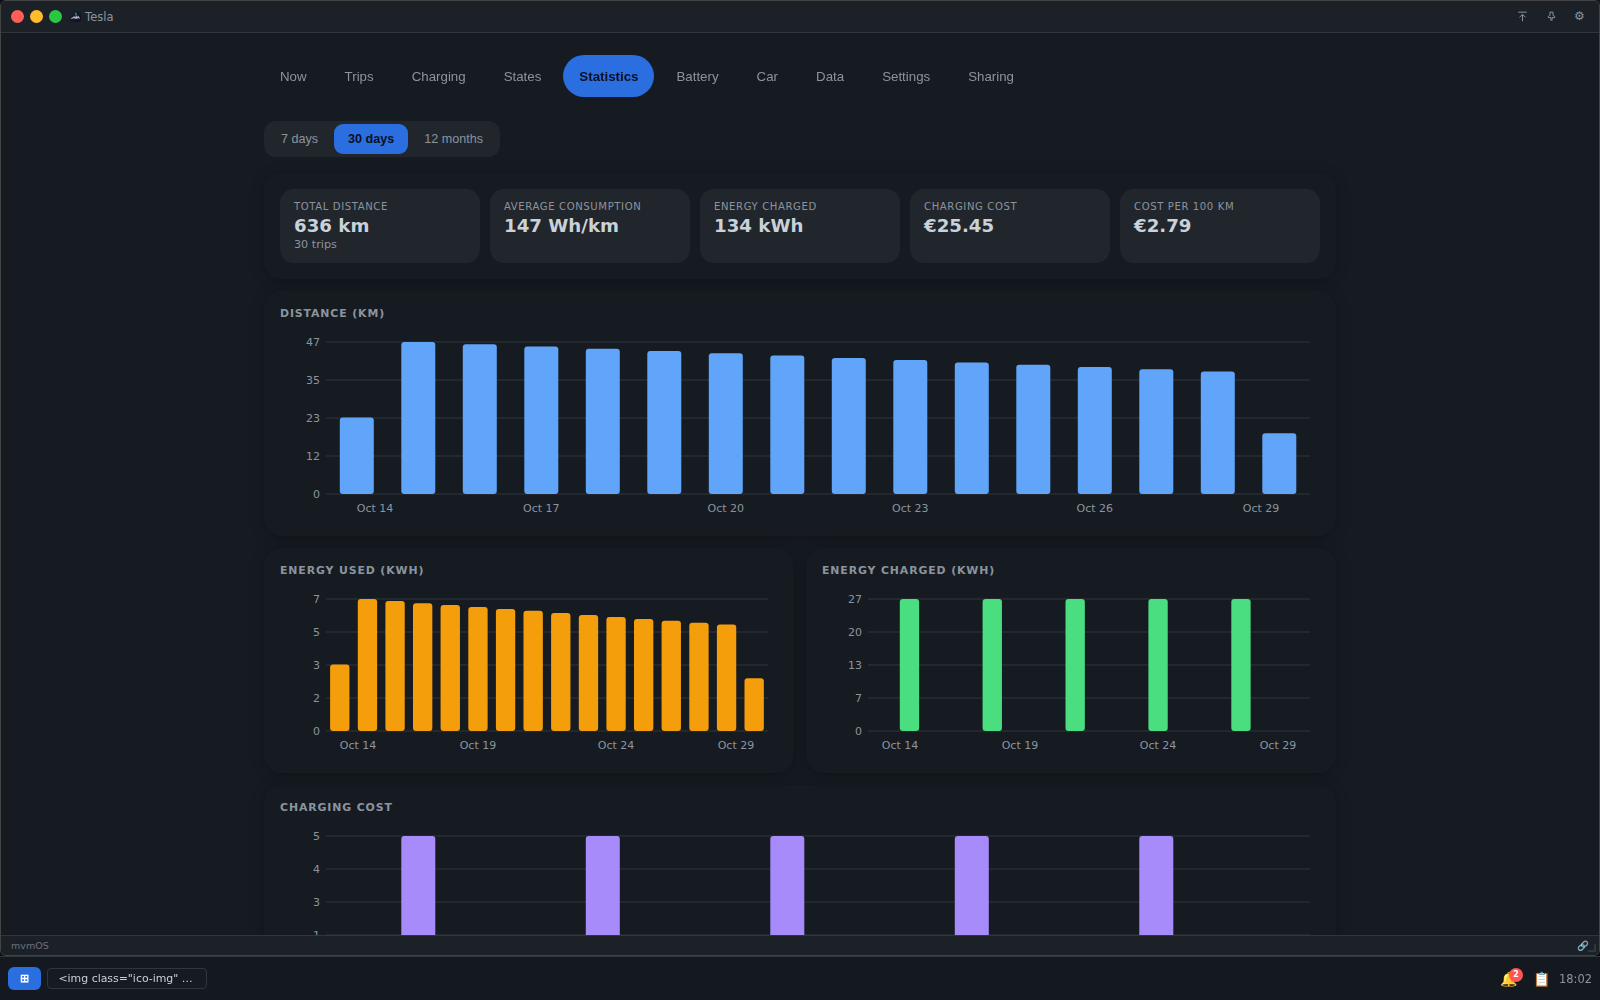Switch range to 12 months
Viewport: 1600px width, 1000px height.
[x=453, y=139]
